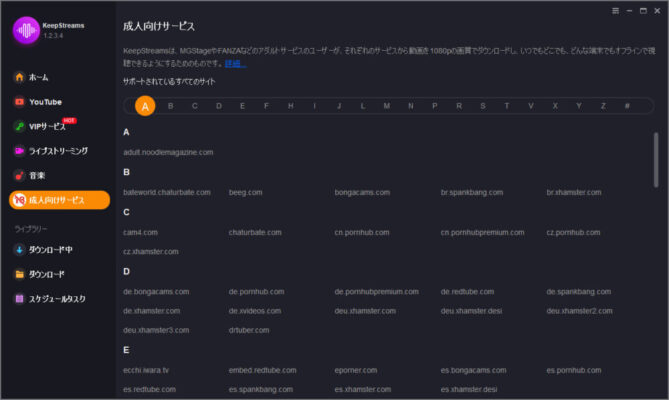Open deu.xhamster.desi site link
Image resolution: width=669 pixels, height=400 pixels.
[471, 311]
